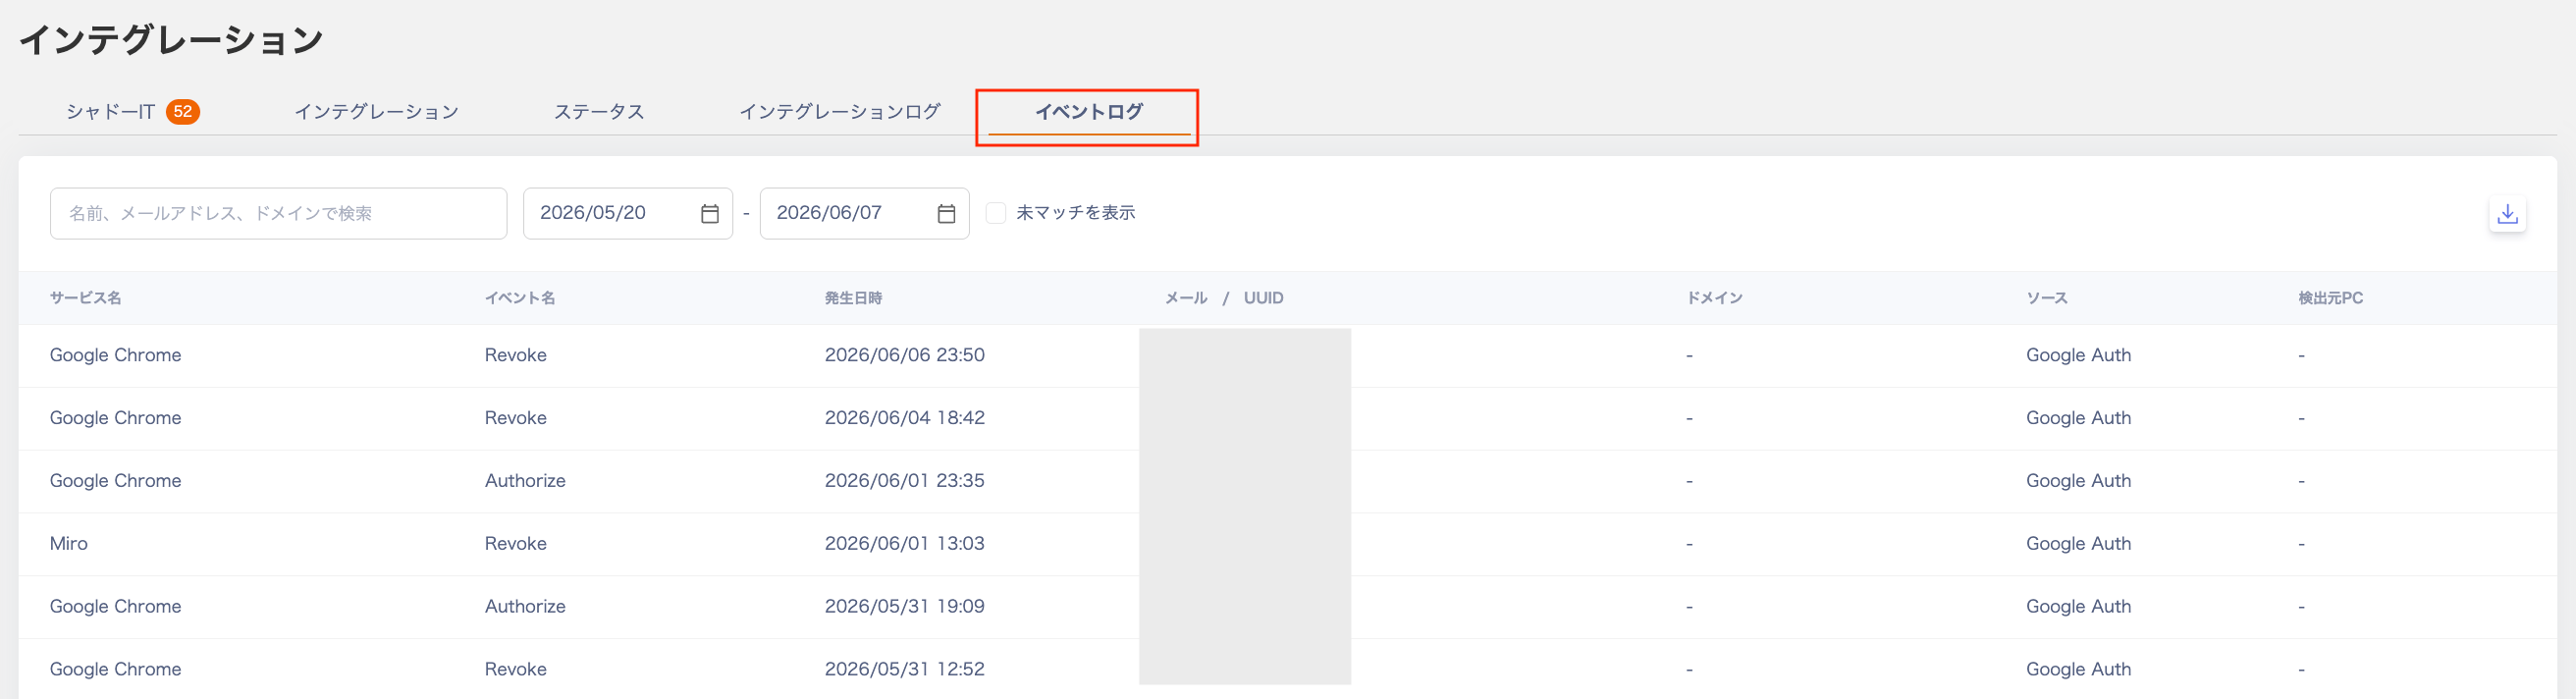This screenshot has width=2576, height=699.
Task: Open the インテグレーション tab
Action: click(x=376, y=112)
